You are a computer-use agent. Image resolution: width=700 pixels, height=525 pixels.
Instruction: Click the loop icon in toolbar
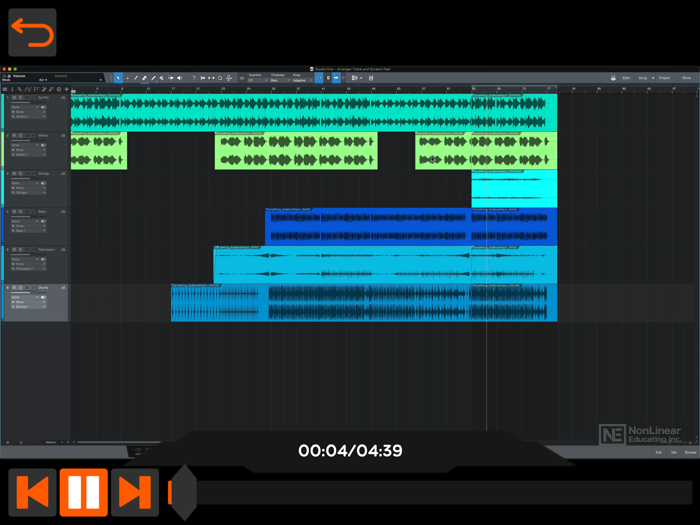click(x=220, y=78)
